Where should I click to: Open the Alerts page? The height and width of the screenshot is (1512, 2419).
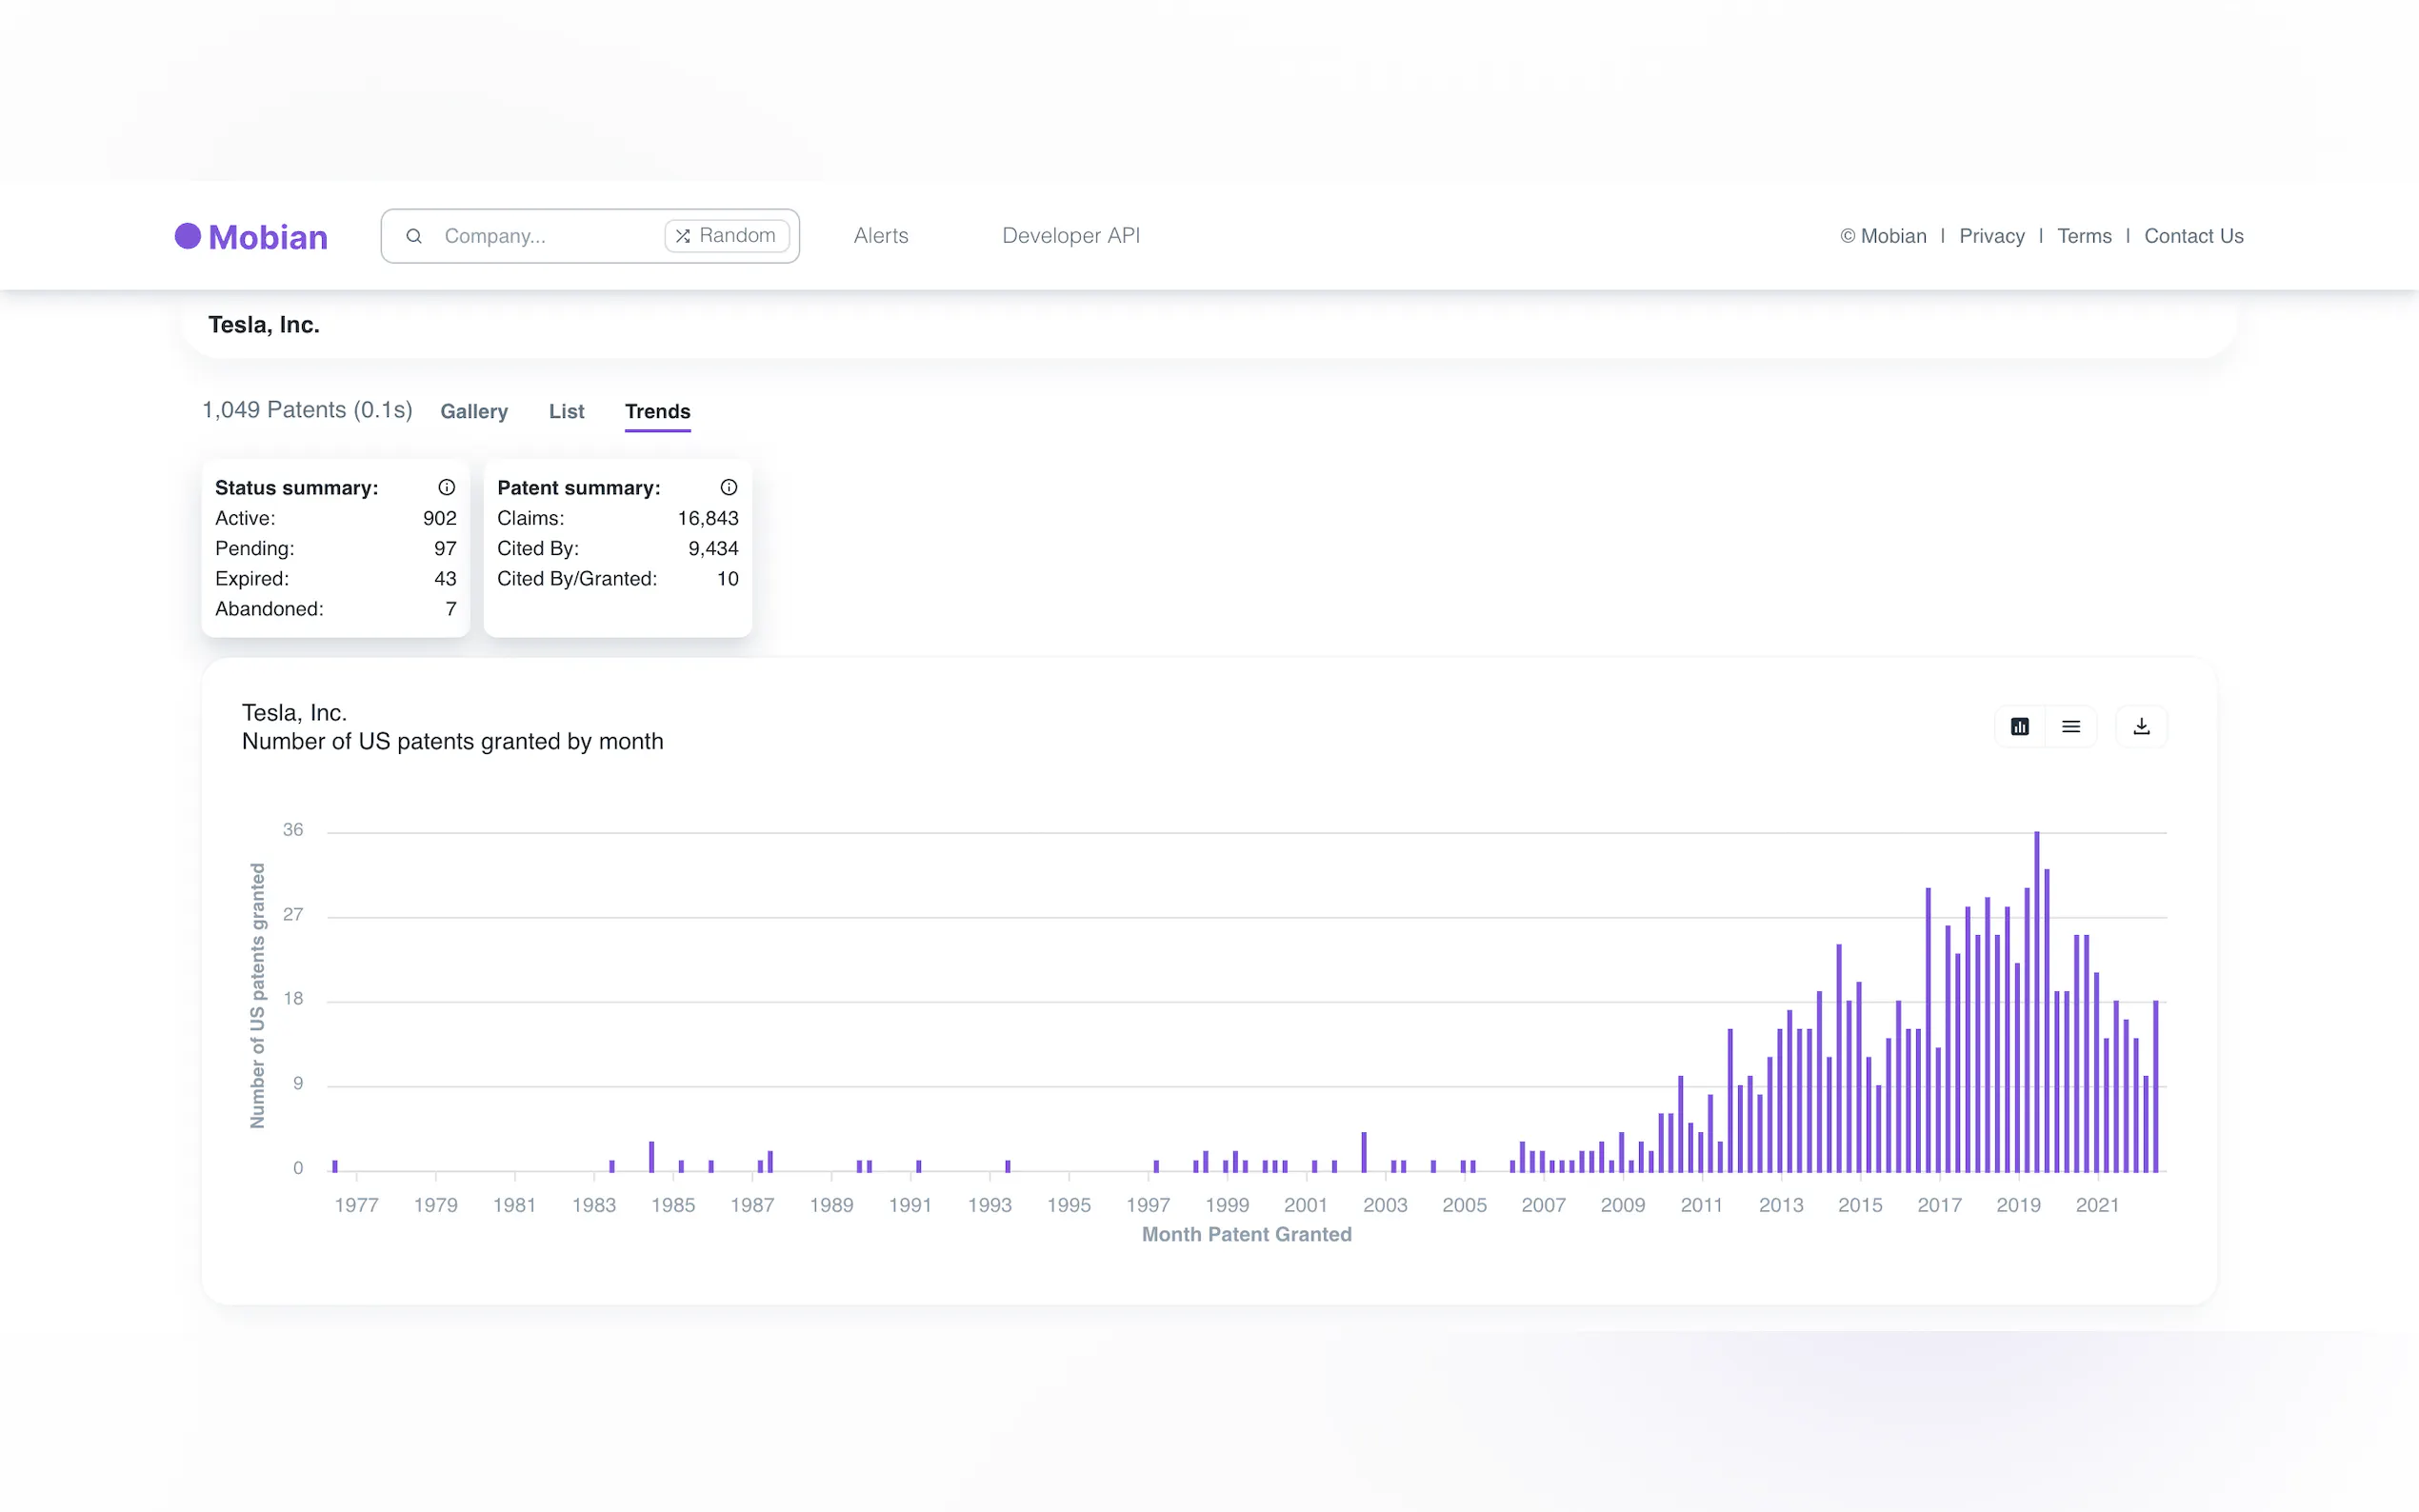[x=881, y=236]
